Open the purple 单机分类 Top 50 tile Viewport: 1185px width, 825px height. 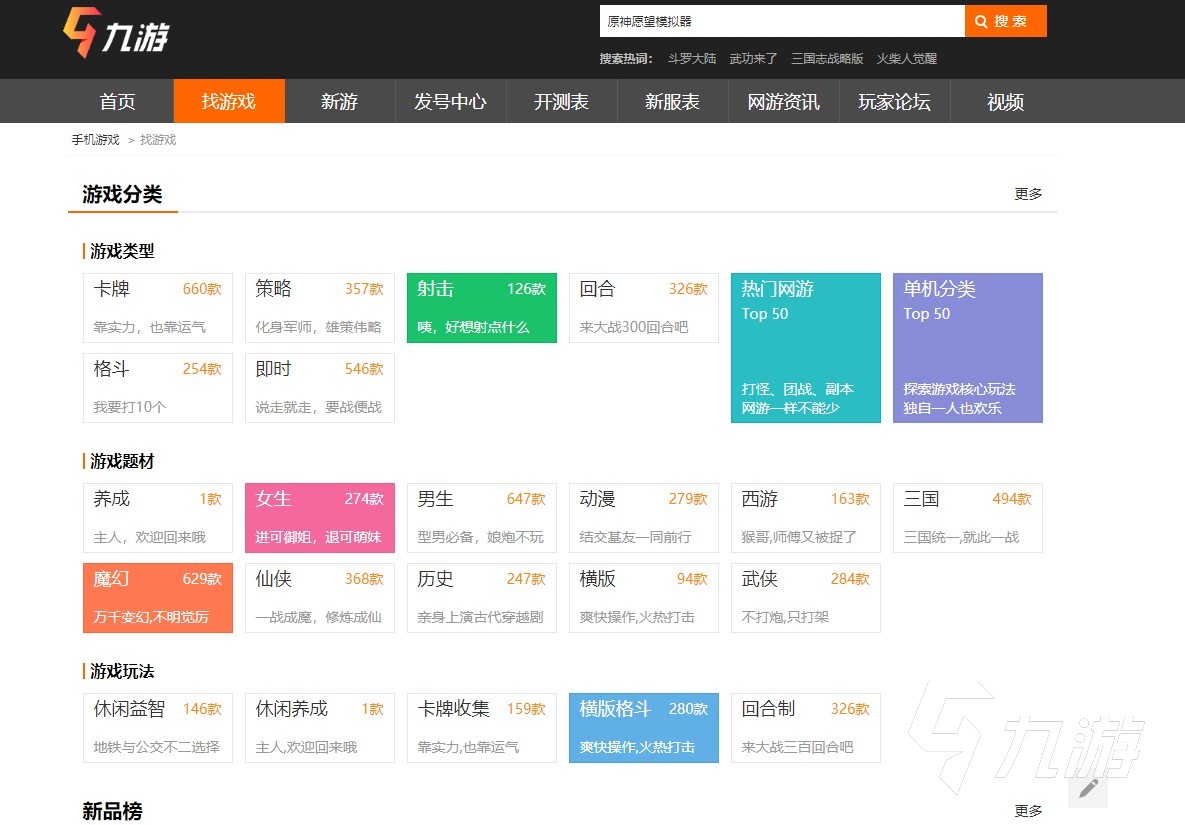click(967, 348)
